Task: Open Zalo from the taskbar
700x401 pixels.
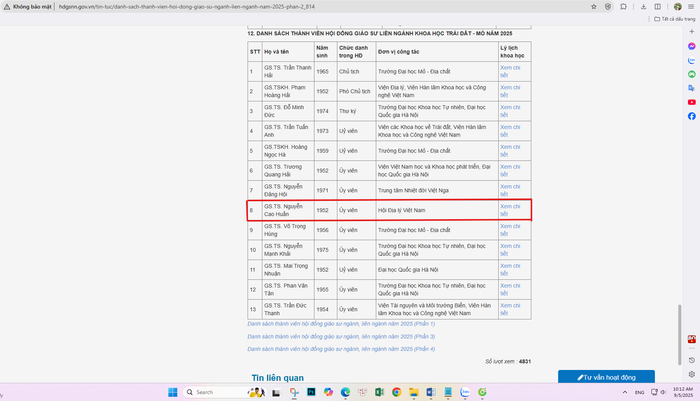Action: coord(465,392)
